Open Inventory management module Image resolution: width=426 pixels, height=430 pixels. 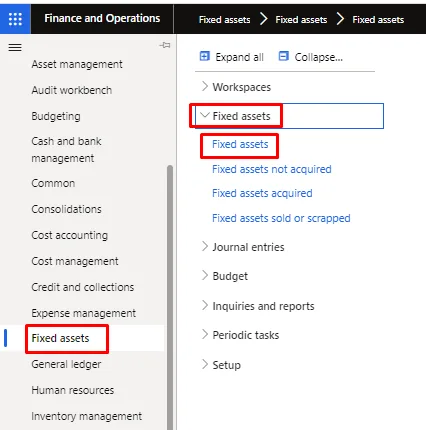point(86,416)
